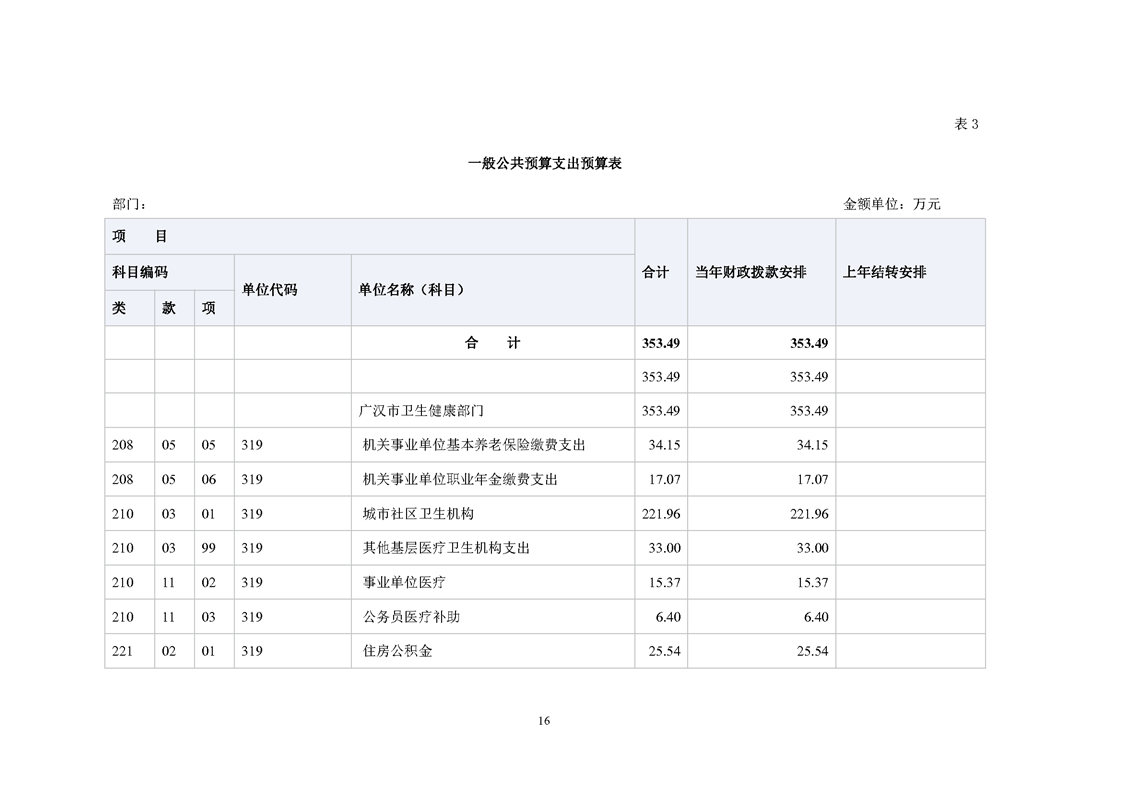
Task: Click the 金额单位：万元 note
Action: click(x=892, y=204)
